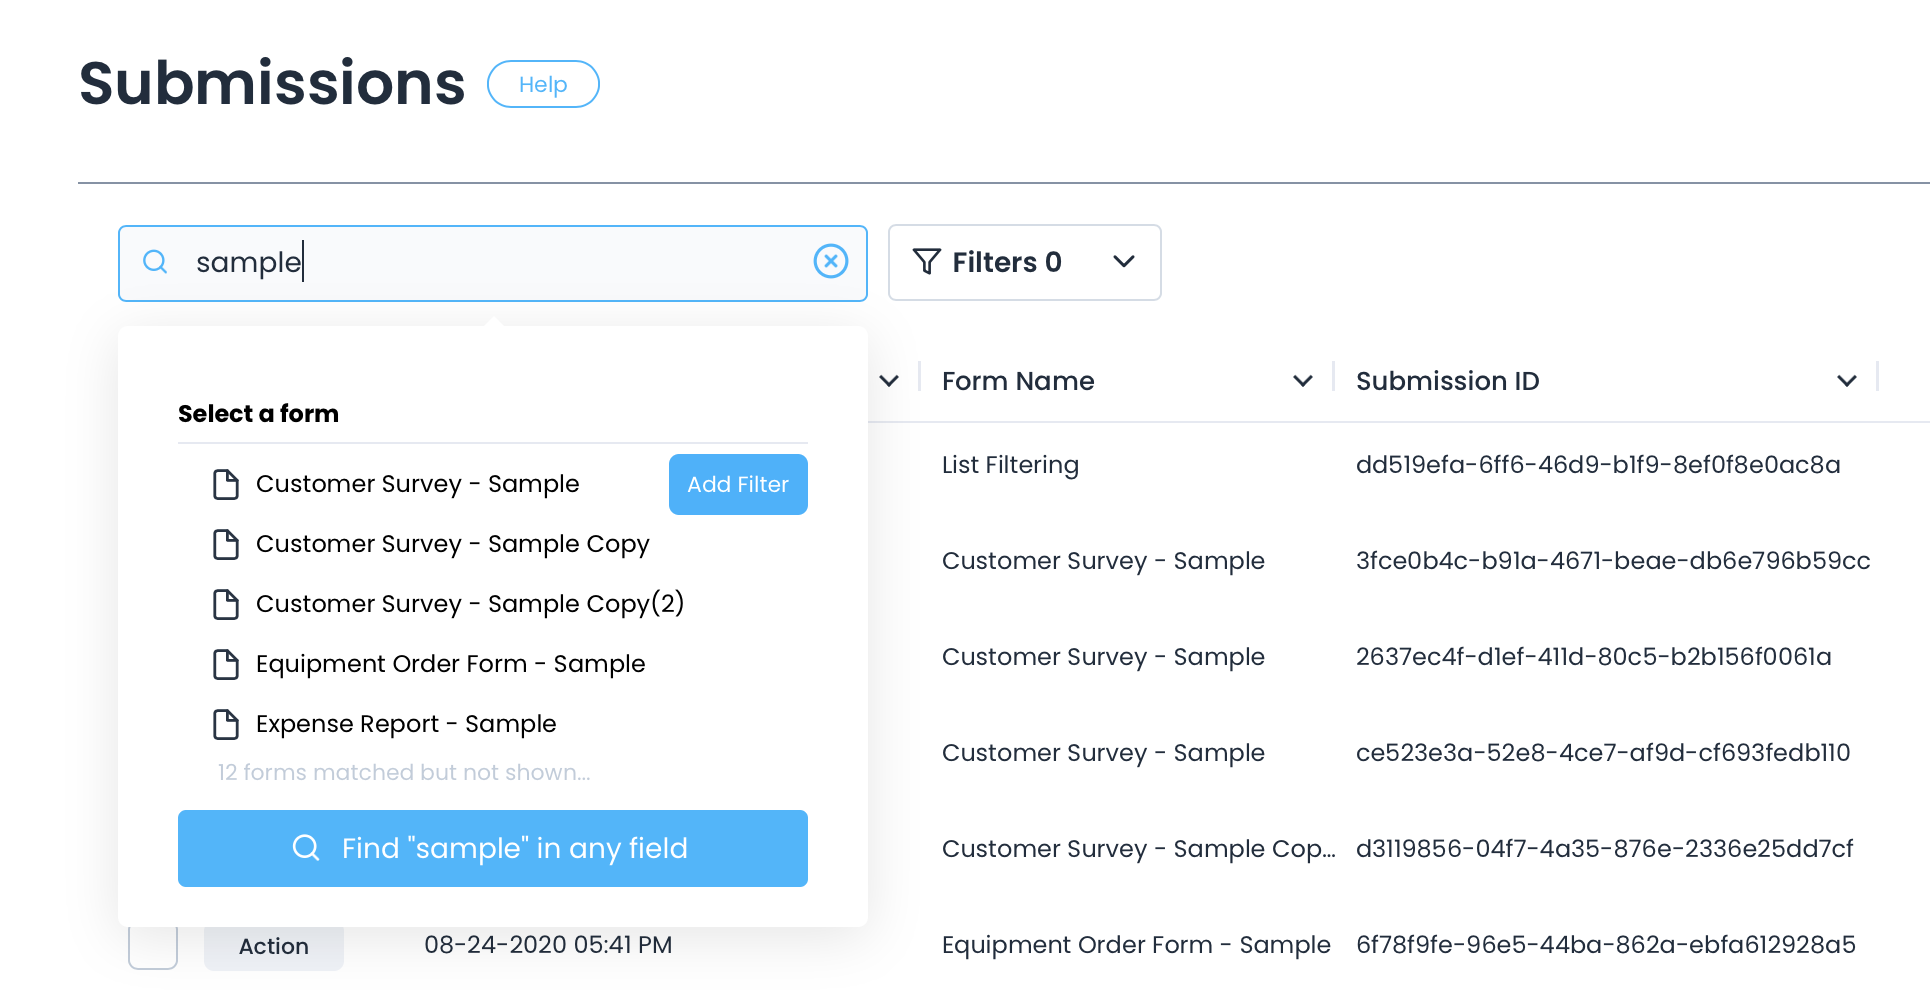Click document icon for Equipment Order Form

(x=226, y=664)
